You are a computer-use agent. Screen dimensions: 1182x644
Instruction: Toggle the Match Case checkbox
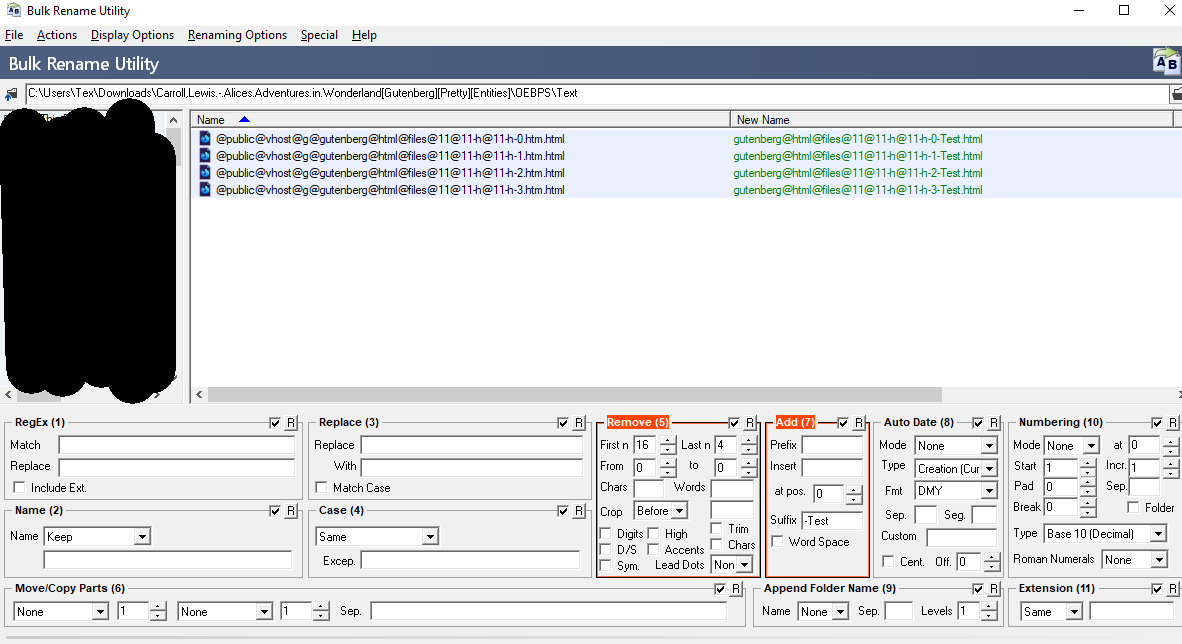(x=321, y=488)
